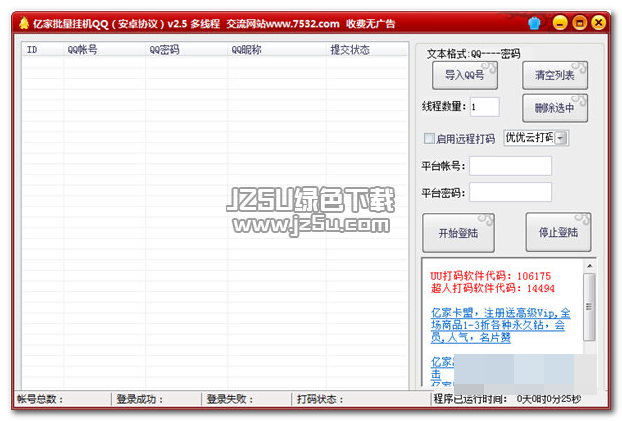Screen dimensions: 622x421
Task: Click the 导入QQ号 button
Action: coord(465,75)
